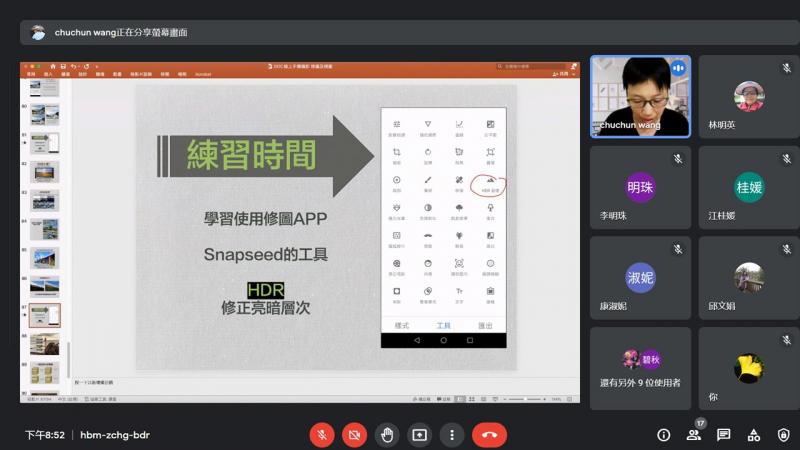Select the 林明英 participant tile
Viewport: 800px width, 450px height.
(749, 96)
